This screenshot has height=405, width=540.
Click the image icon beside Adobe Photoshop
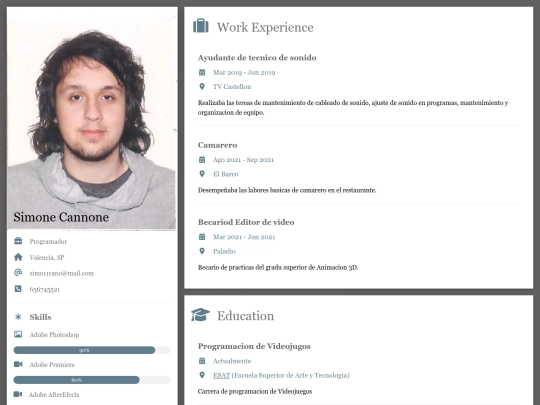pyautogui.click(x=18, y=334)
